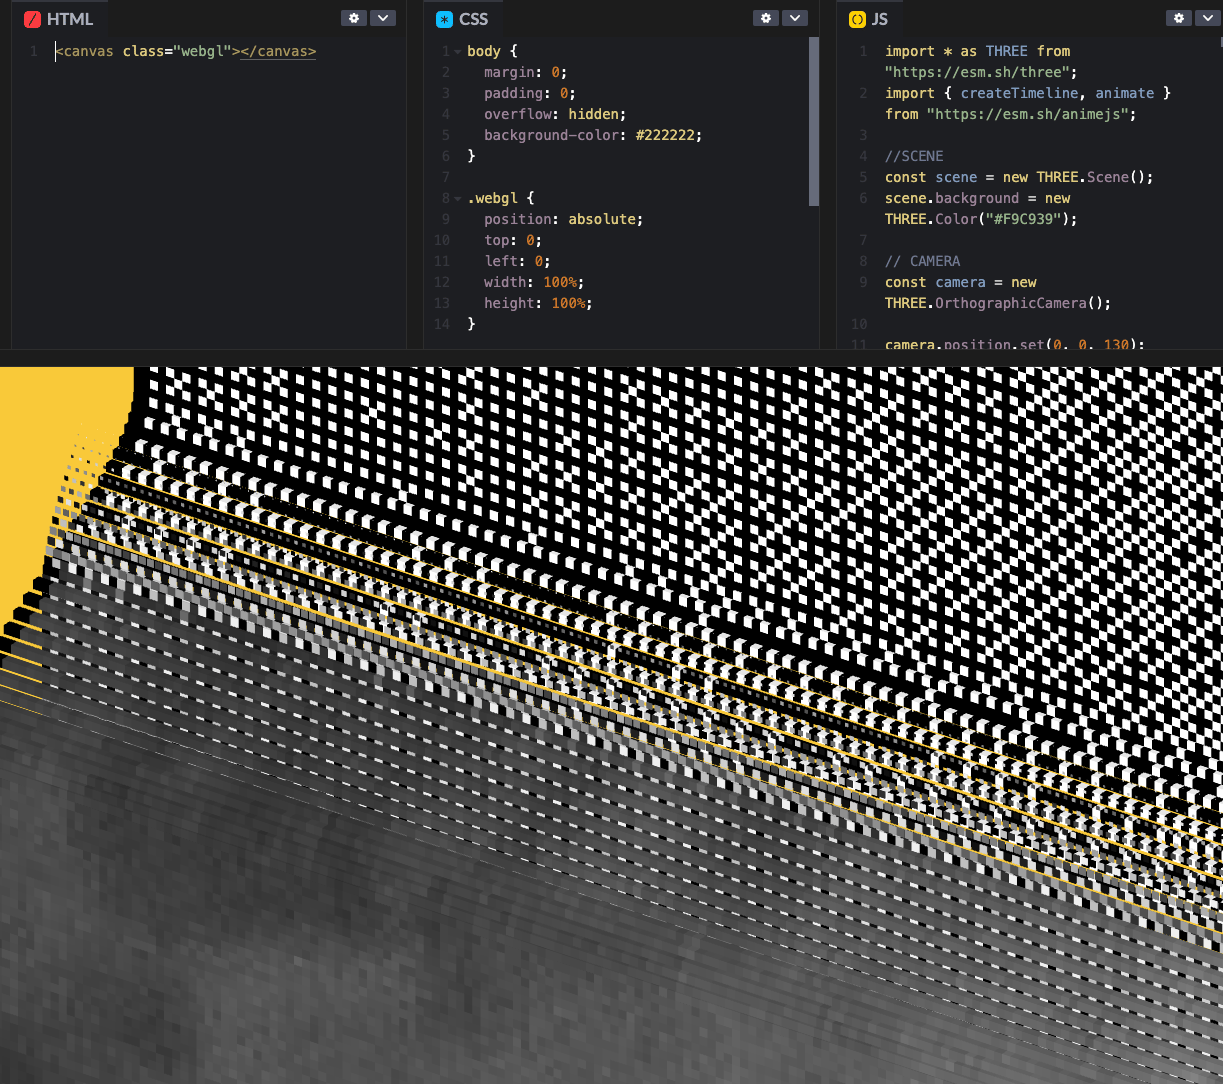This screenshot has width=1223, height=1084.
Task: Open CSS editor settings gear
Action: click(766, 18)
